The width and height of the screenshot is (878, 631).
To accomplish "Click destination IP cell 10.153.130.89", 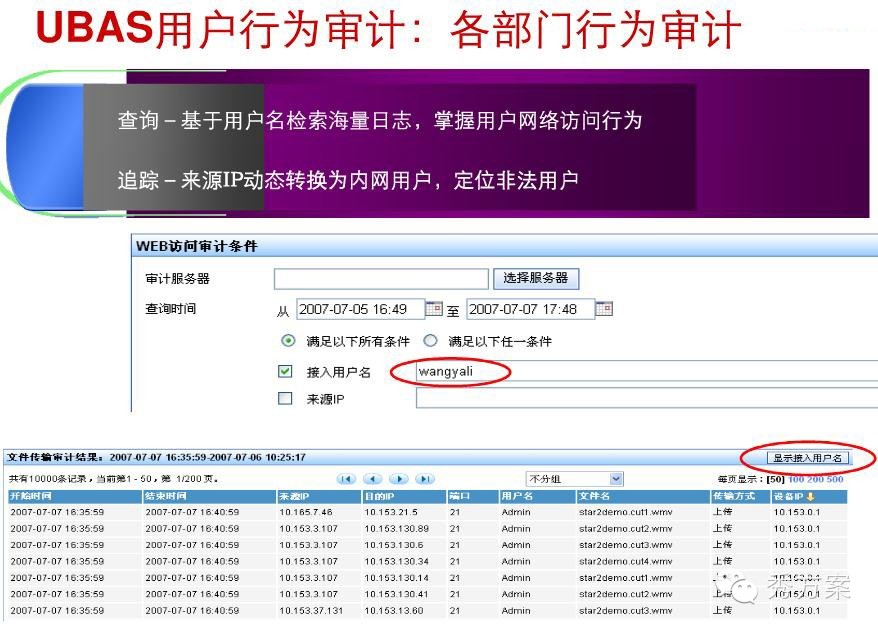I will (396, 529).
